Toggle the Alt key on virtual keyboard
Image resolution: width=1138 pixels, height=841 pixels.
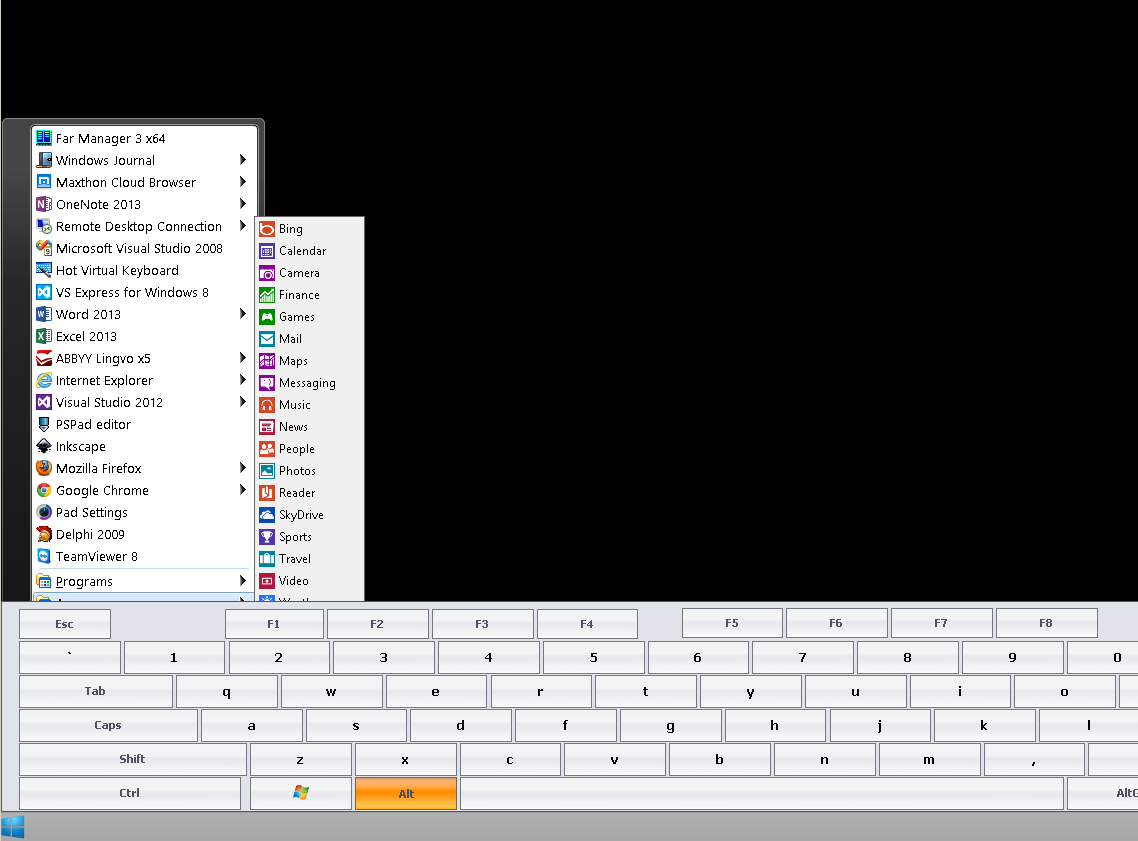tap(406, 793)
